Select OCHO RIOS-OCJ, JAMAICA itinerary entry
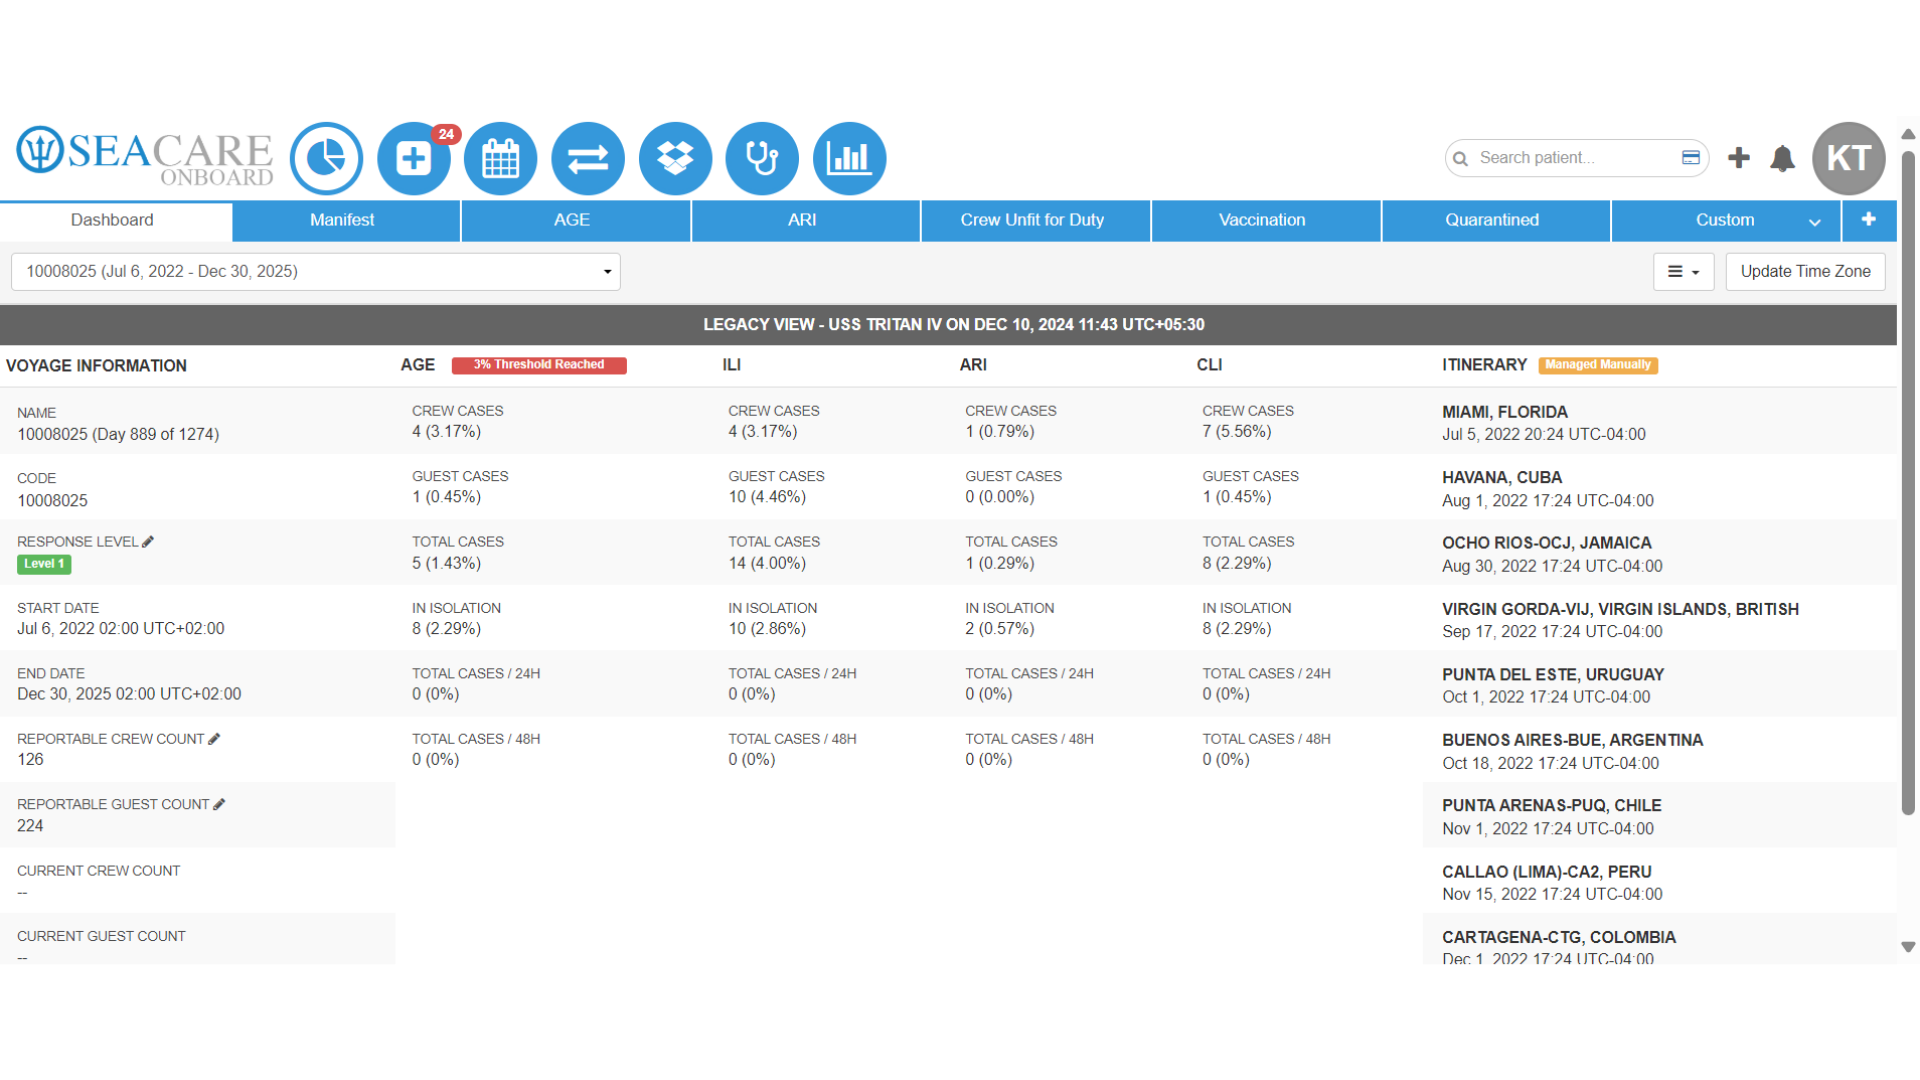 [1660, 553]
